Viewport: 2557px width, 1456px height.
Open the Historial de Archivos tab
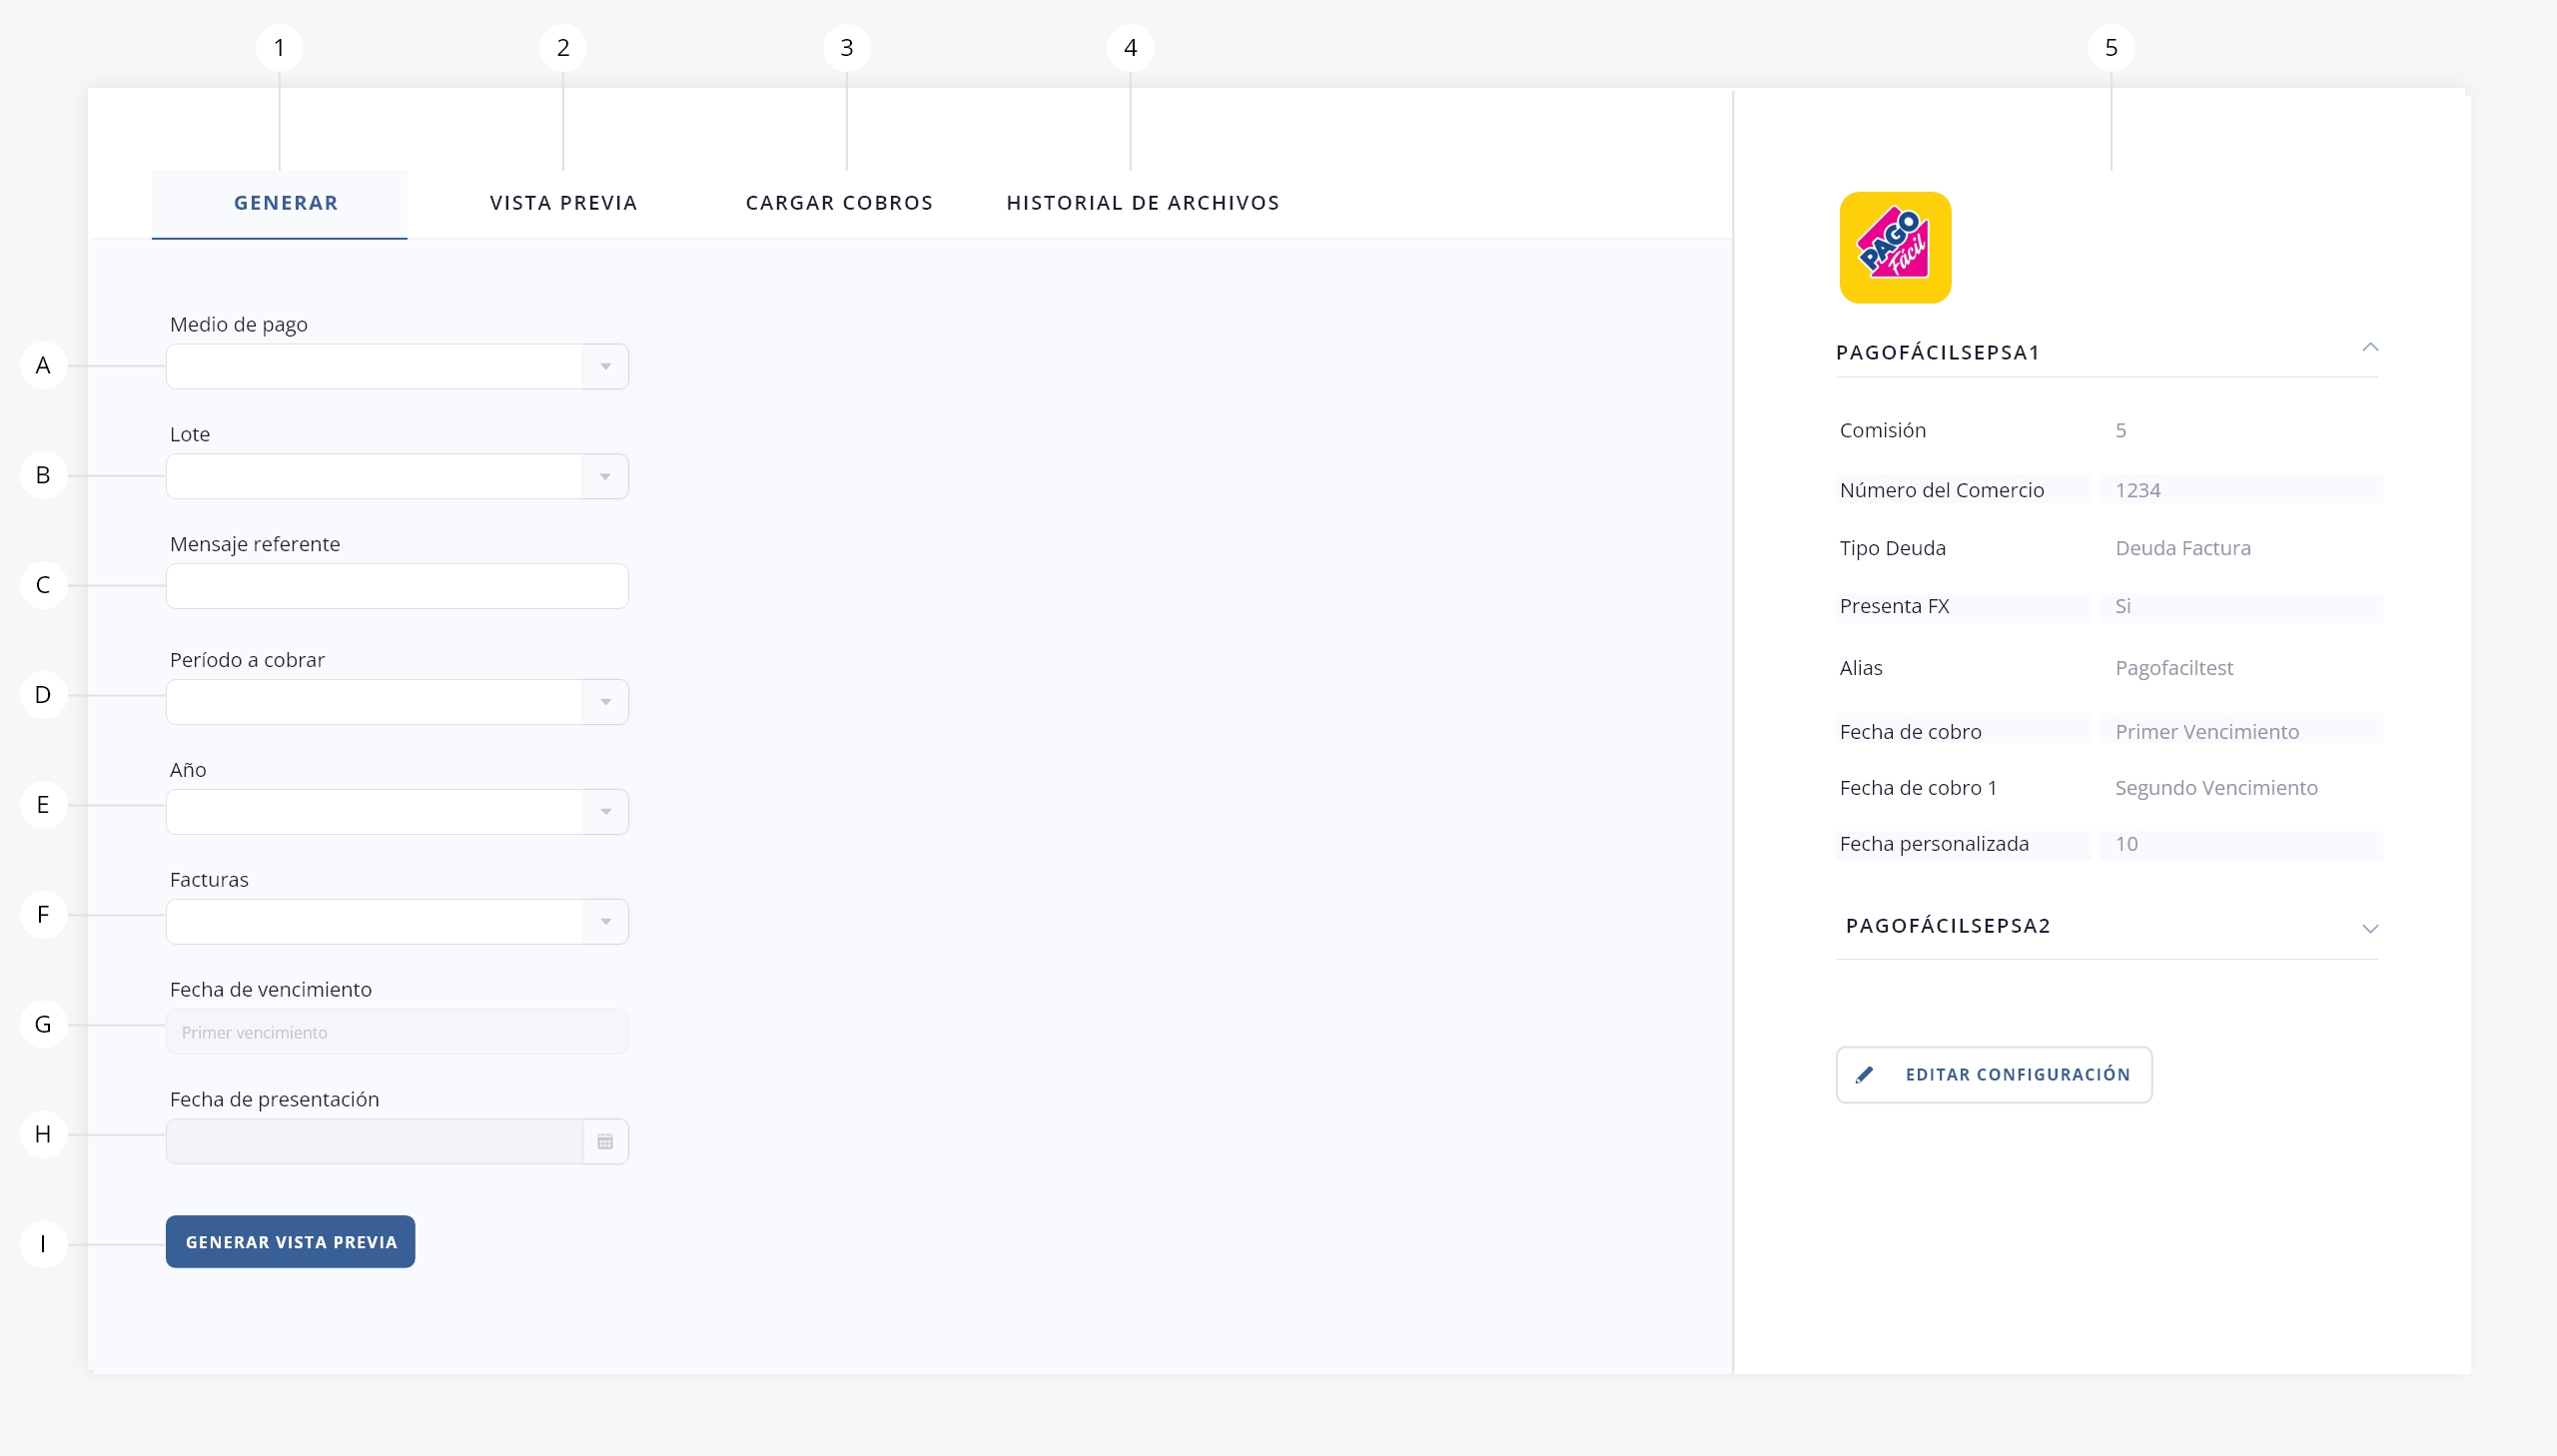coord(1143,203)
